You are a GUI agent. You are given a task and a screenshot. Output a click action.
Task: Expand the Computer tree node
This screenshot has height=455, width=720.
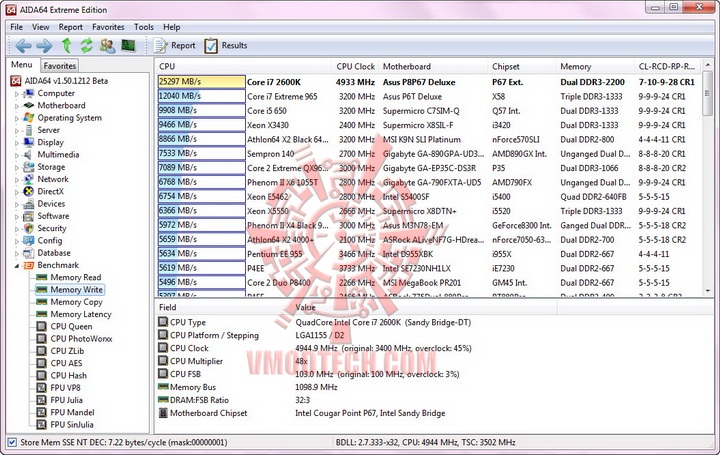(x=17, y=94)
